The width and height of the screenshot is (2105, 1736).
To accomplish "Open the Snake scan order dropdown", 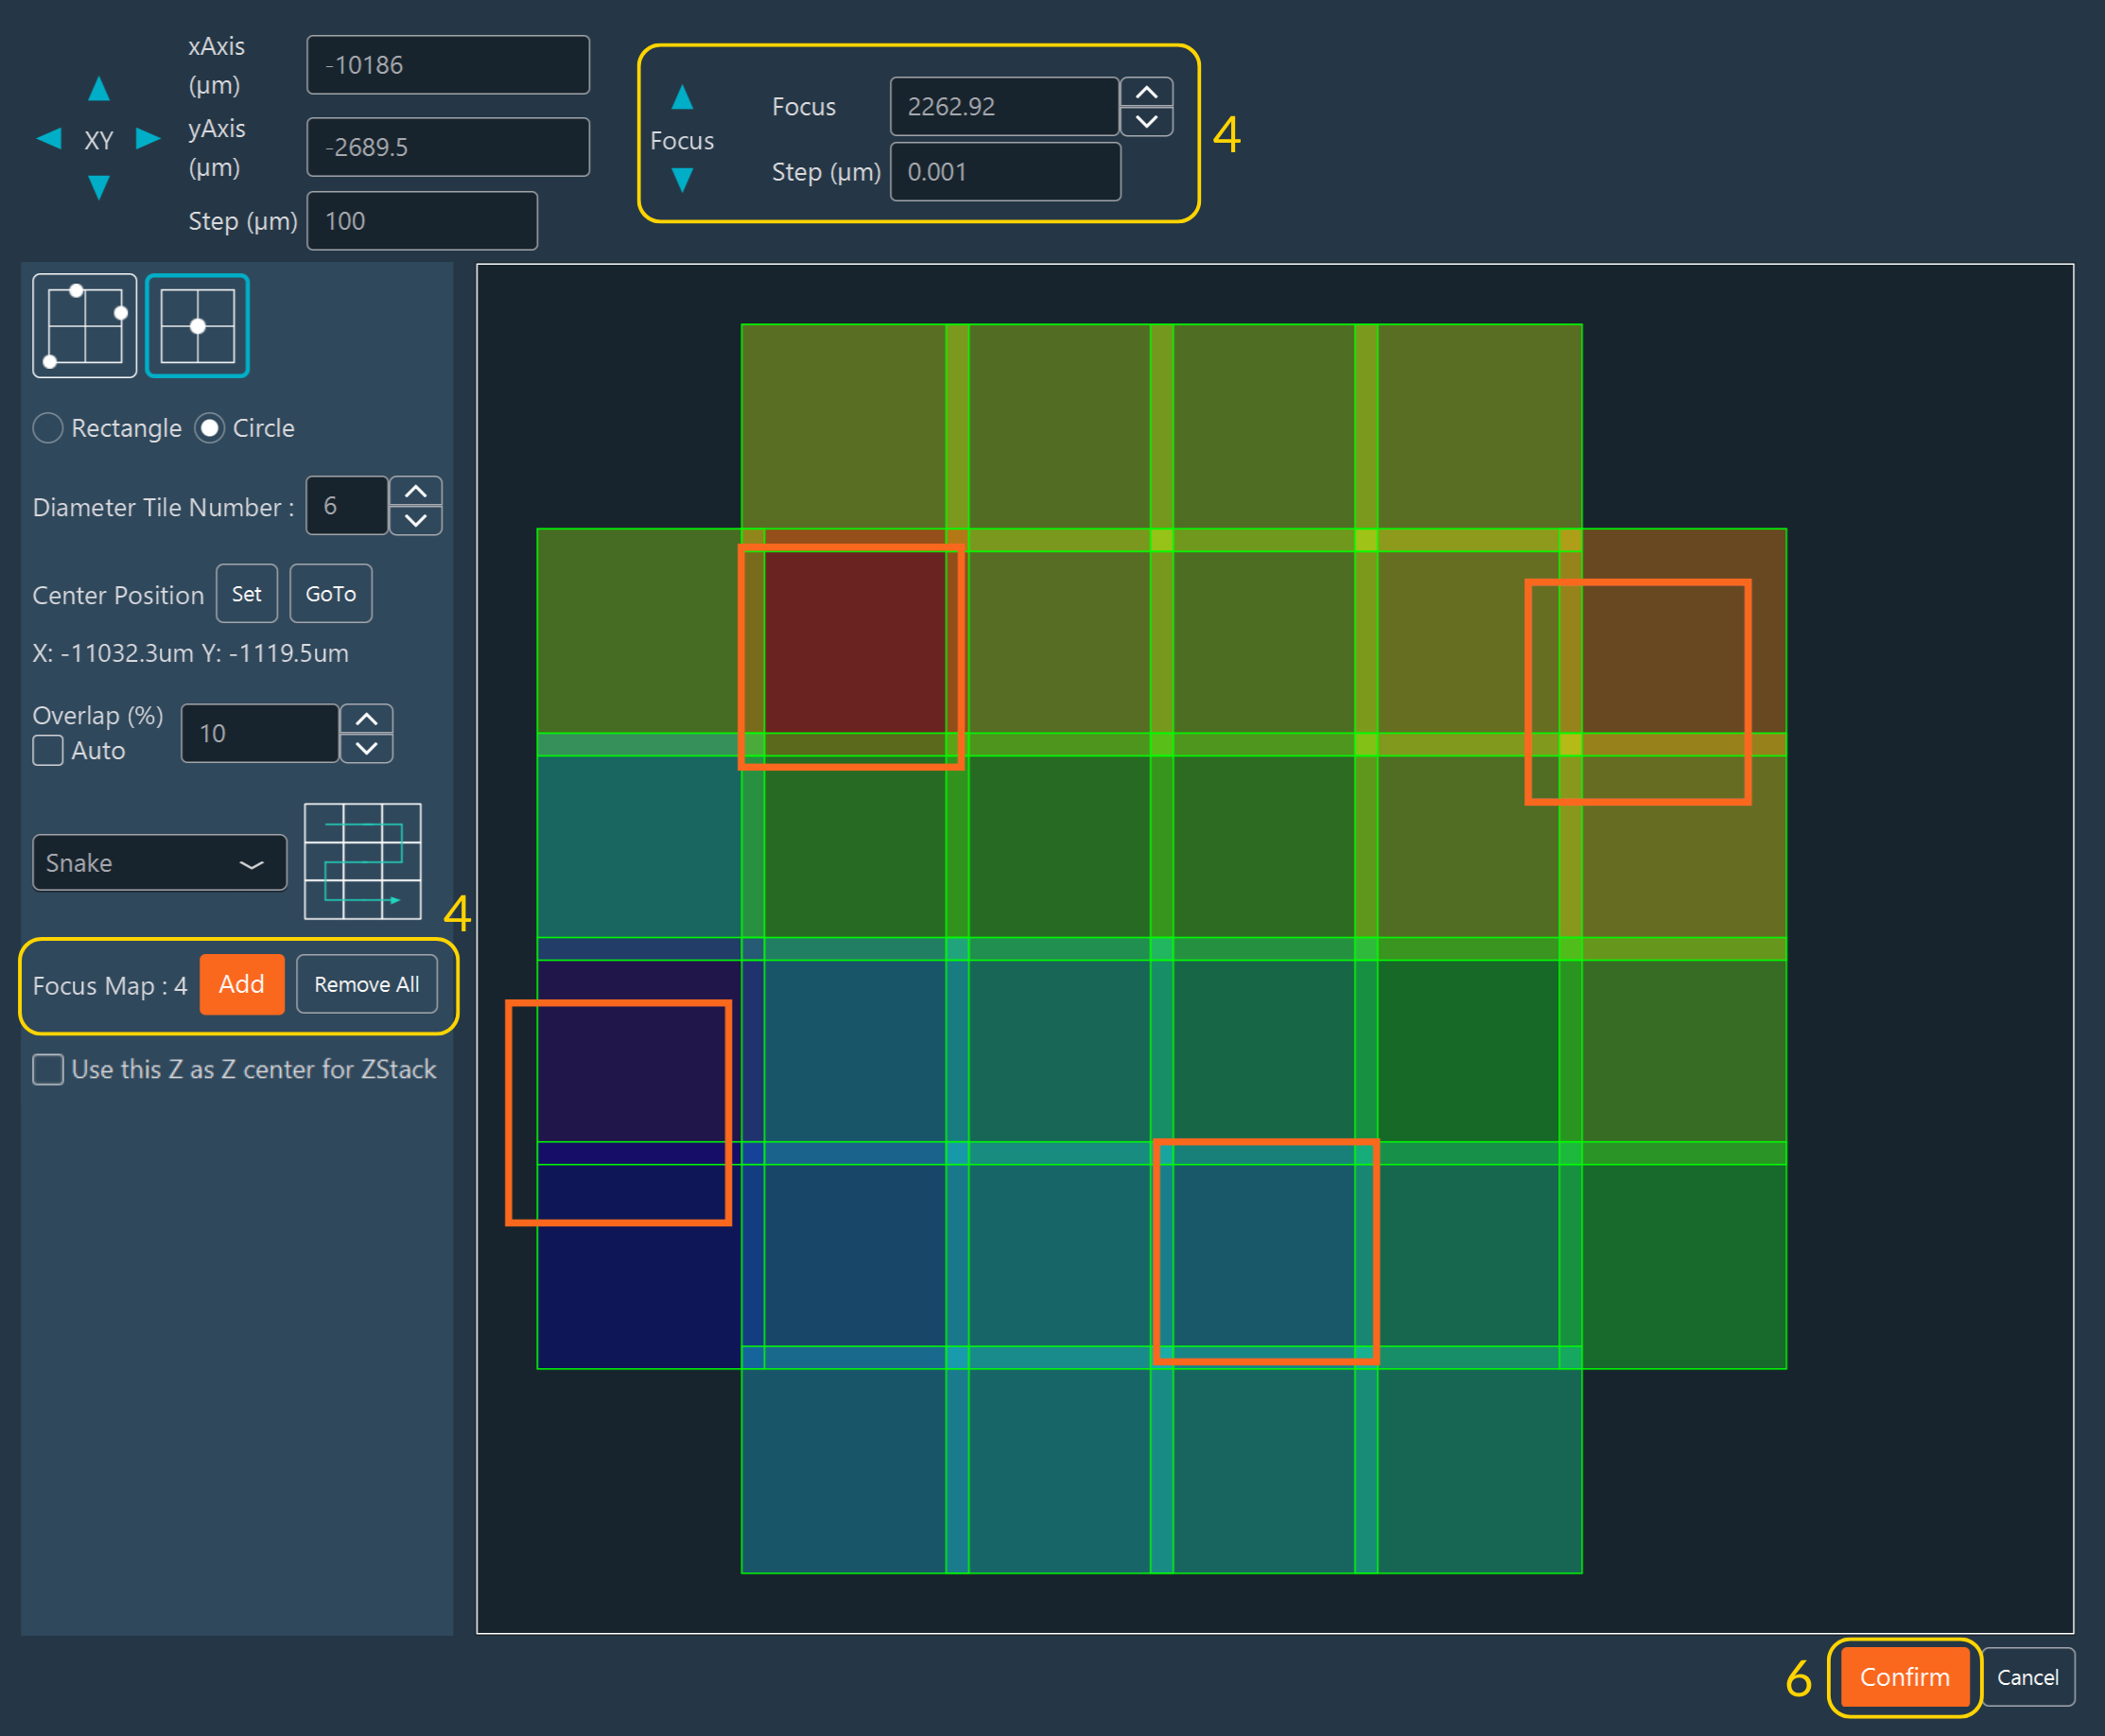I will click(x=159, y=862).
